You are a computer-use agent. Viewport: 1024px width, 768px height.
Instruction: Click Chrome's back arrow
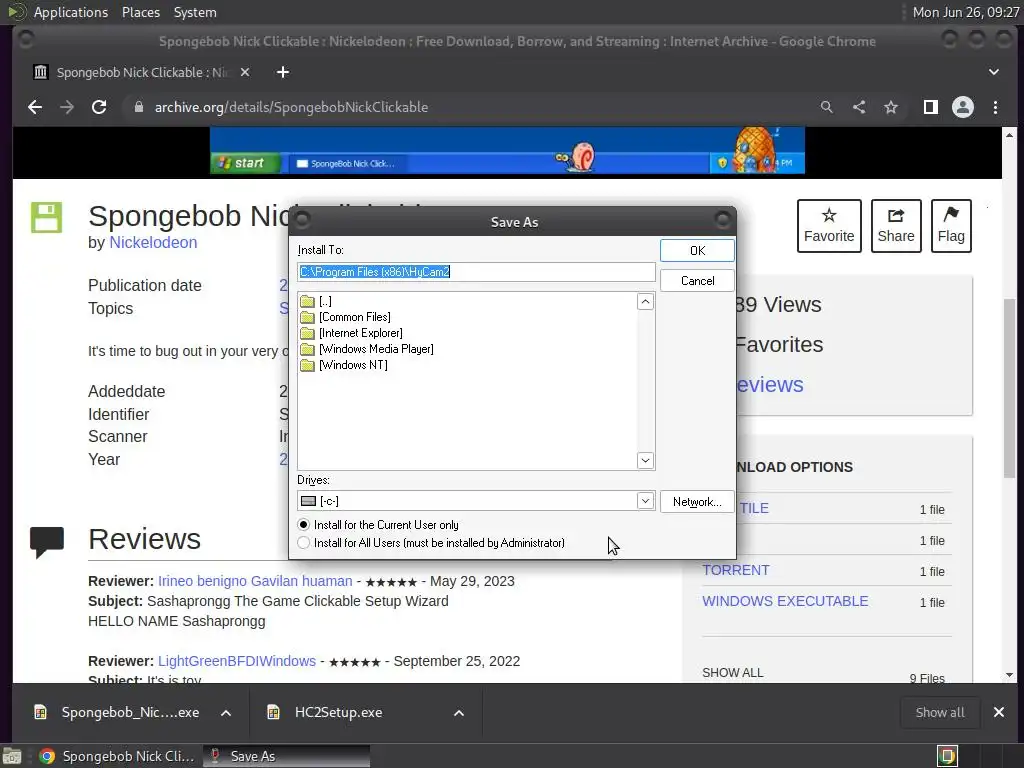35,107
